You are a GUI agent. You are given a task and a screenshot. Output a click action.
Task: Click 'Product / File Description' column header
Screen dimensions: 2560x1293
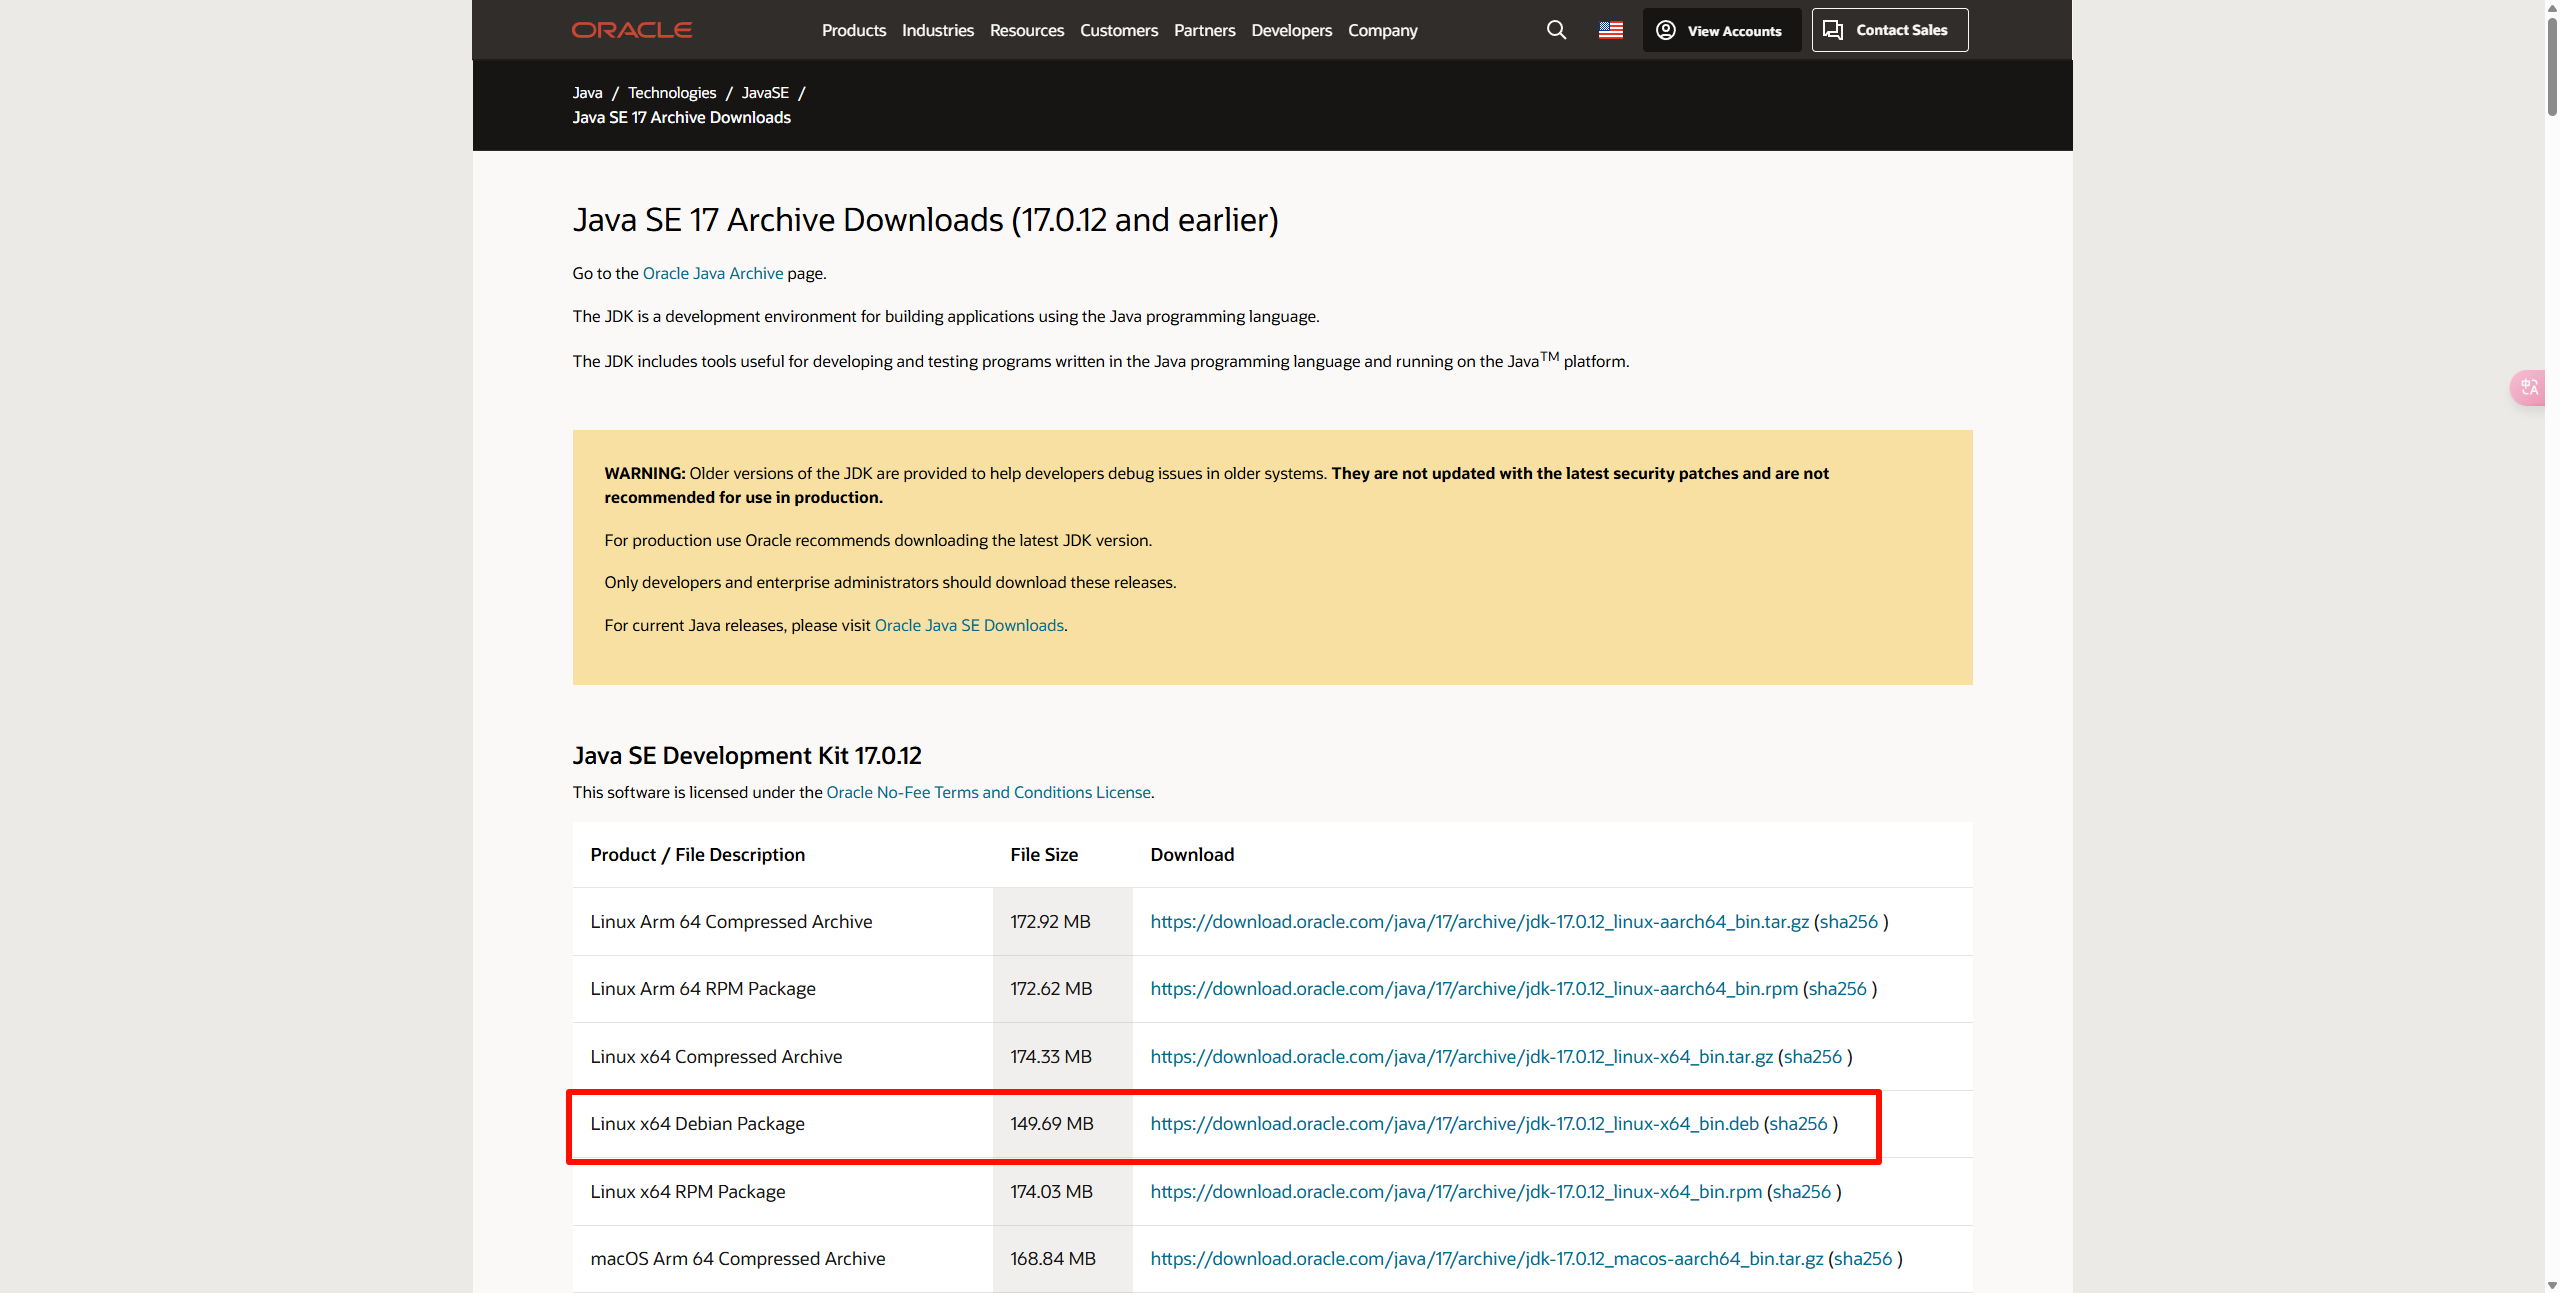pos(697,855)
